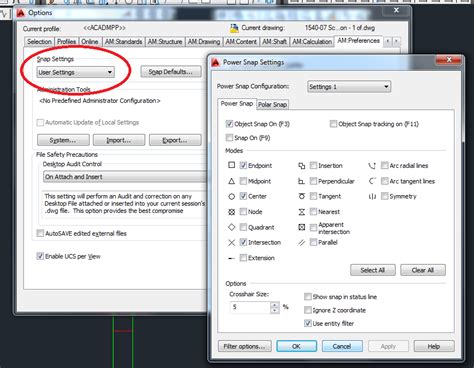Image resolution: width=474 pixels, height=368 pixels.
Task: Click the Help button
Action: [434, 346]
